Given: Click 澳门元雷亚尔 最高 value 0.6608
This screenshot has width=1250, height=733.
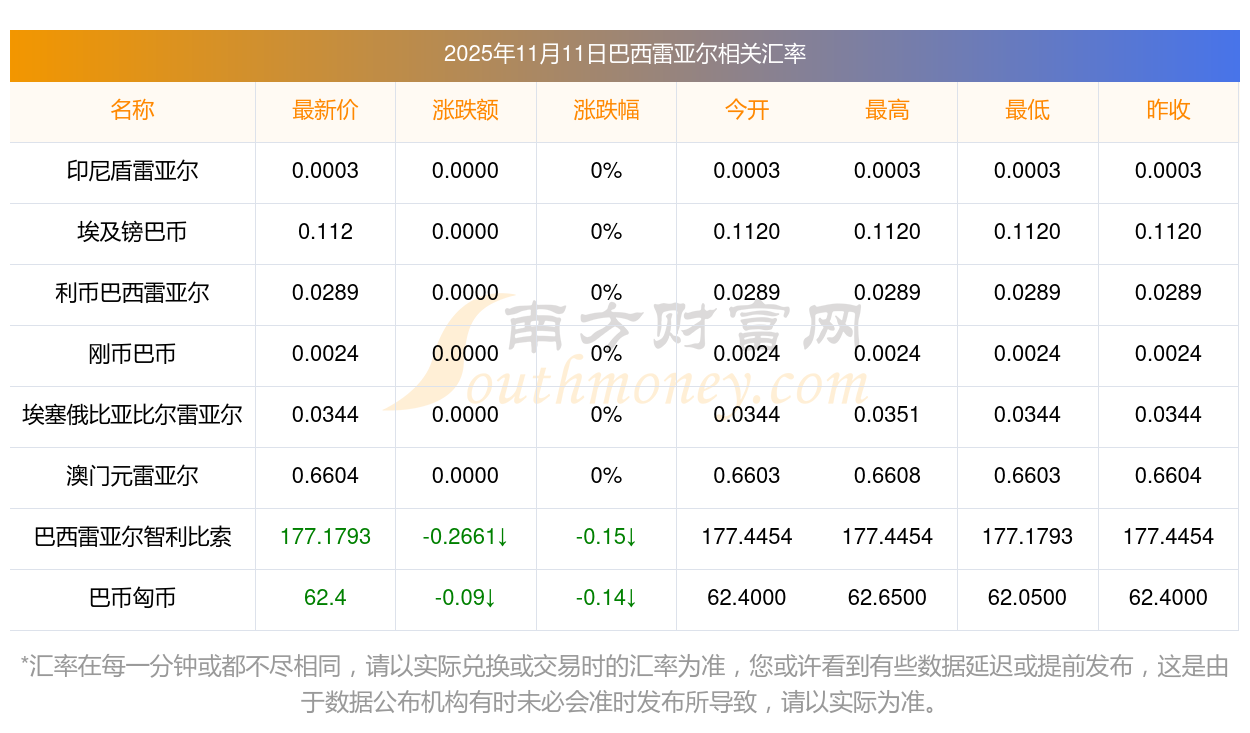Looking at the screenshot, I should (887, 476).
